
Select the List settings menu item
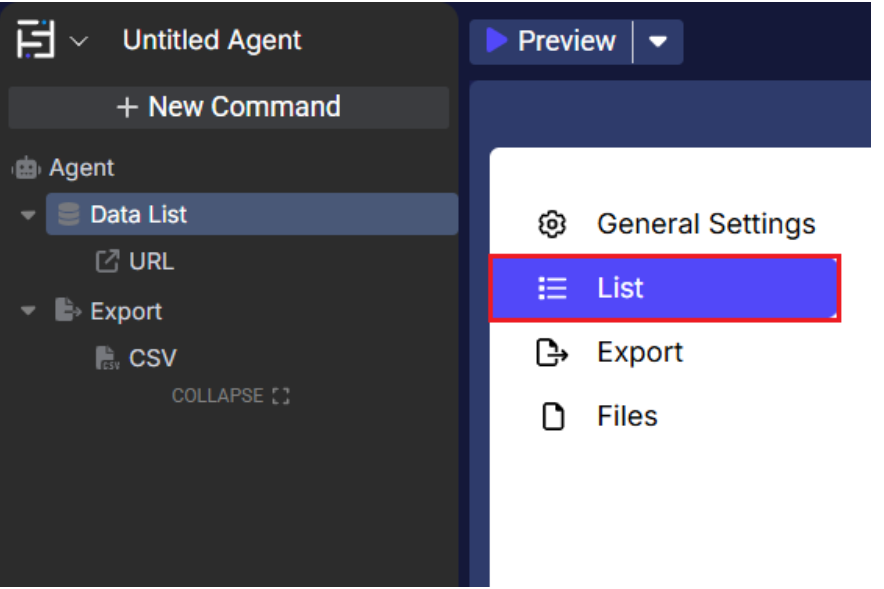(x=664, y=289)
